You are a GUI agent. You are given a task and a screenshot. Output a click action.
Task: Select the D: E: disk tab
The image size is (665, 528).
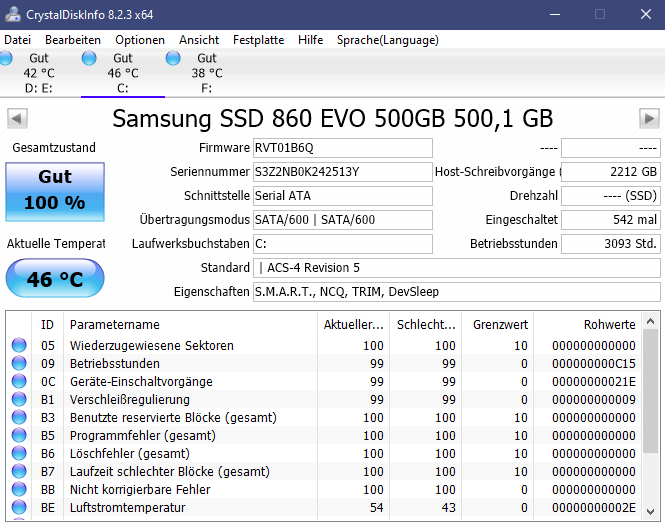(39, 73)
